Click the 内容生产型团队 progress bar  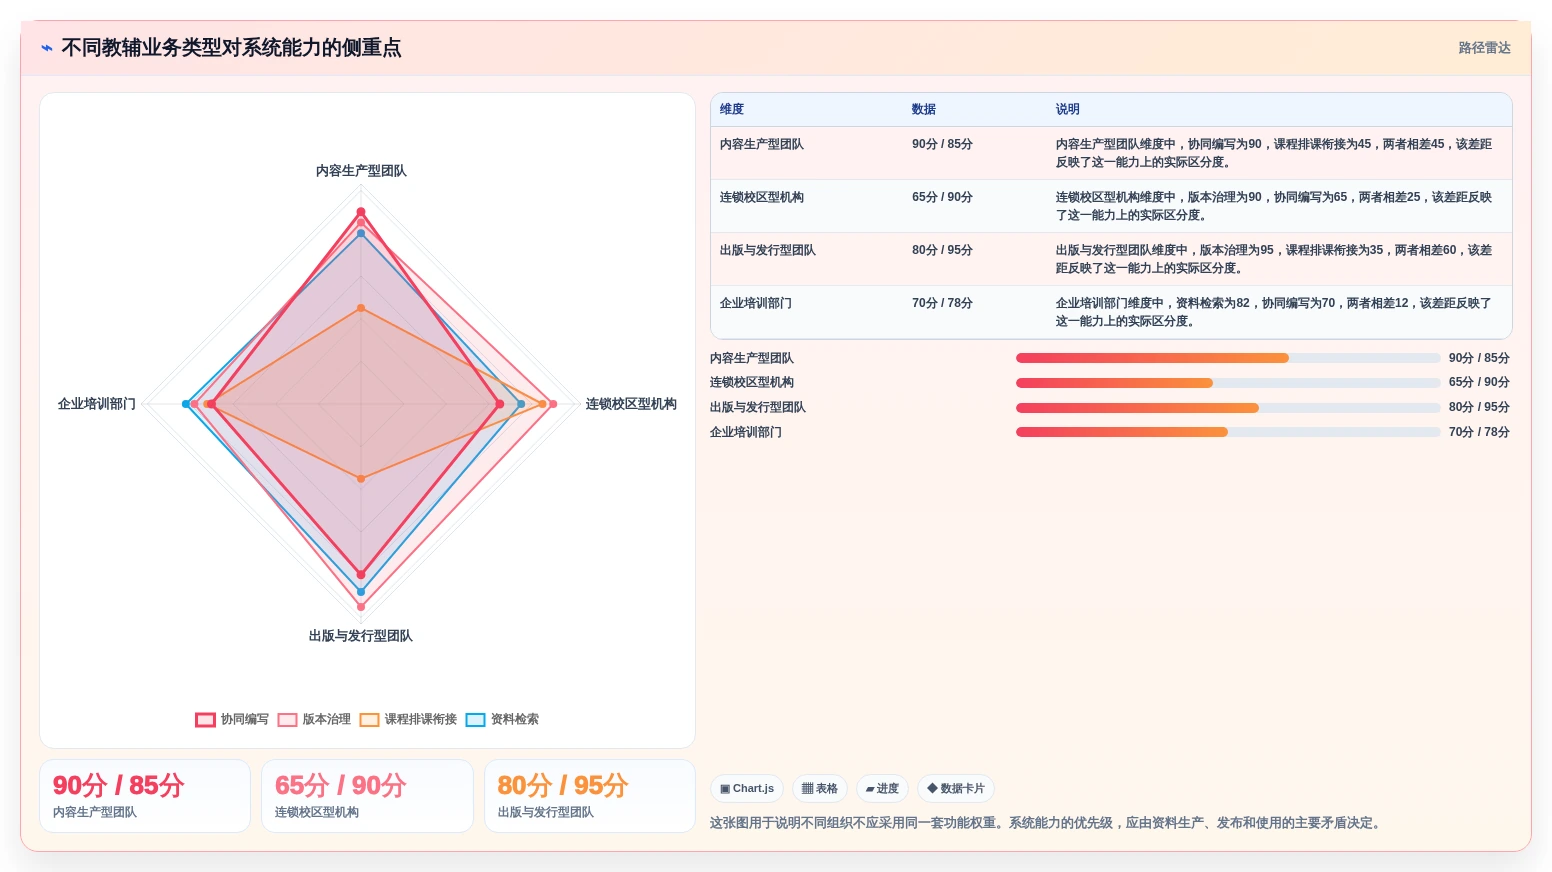(x=1228, y=358)
